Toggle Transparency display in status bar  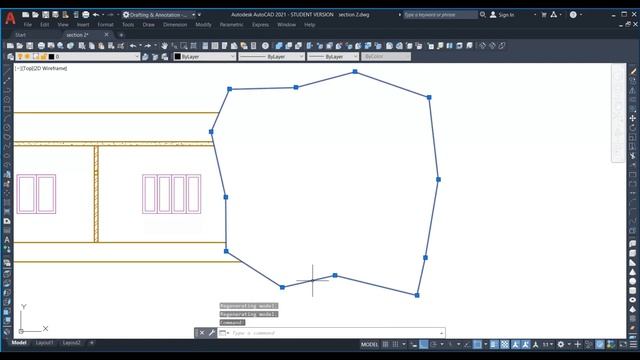pyautogui.click(x=505, y=344)
